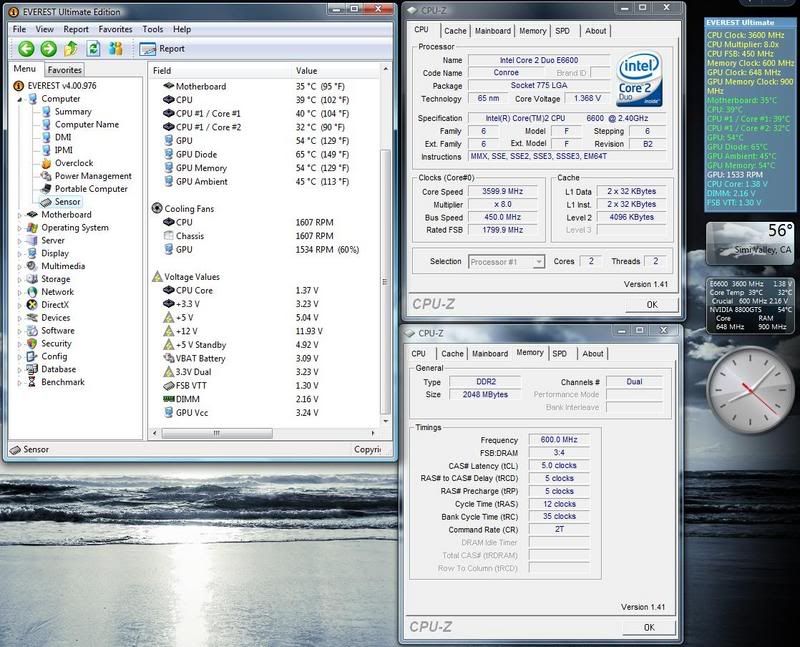
Task: Select the Summary icon in the tree
Action: (x=46, y=112)
